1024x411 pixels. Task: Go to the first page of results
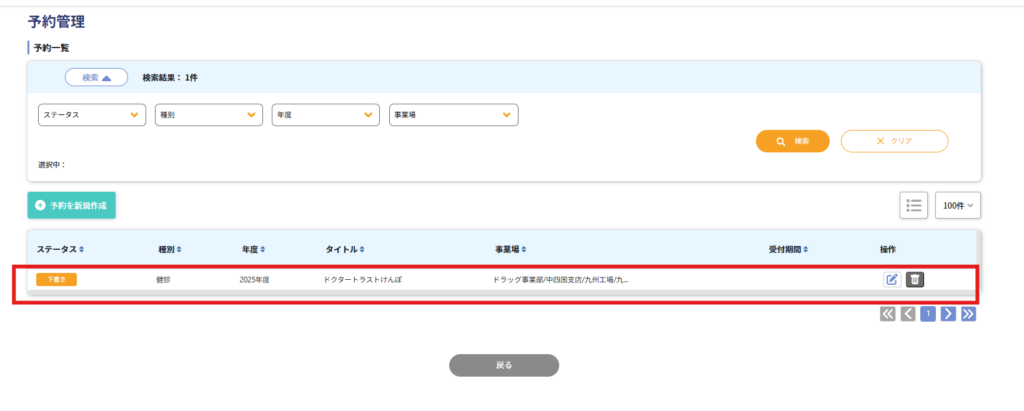pos(888,314)
